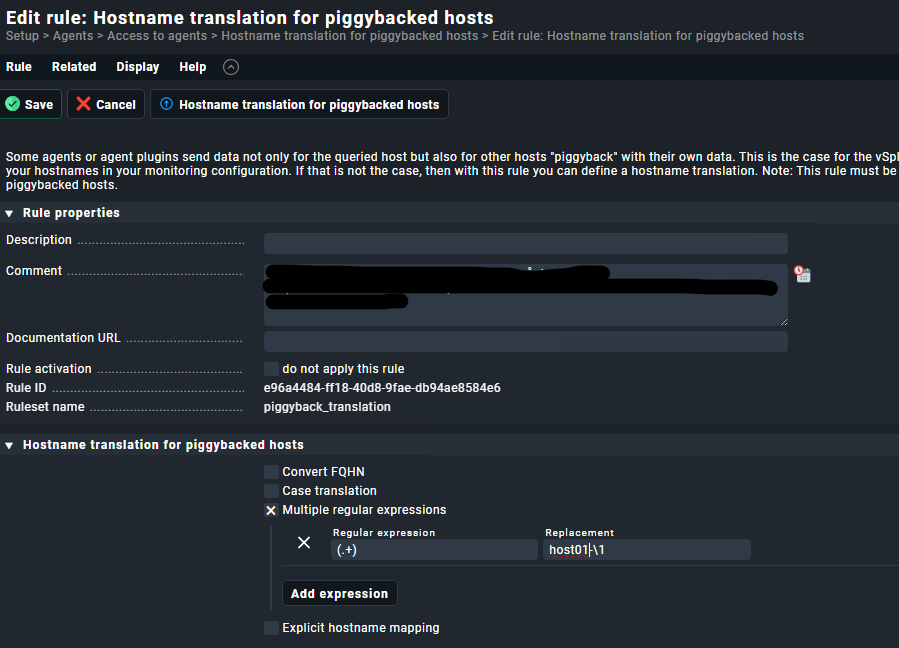Uncheck Multiple regular expressions option
The image size is (899, 648).
pyautogui.click(x=271, y=510)
